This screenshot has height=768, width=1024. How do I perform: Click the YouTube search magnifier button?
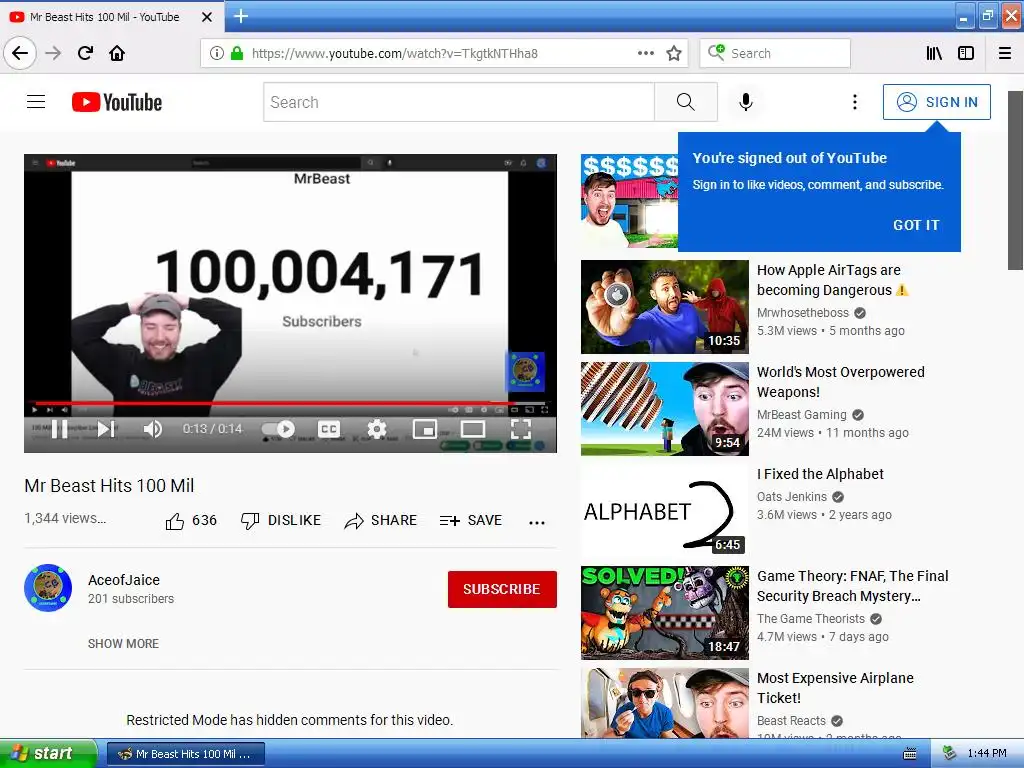click(686, 102)
